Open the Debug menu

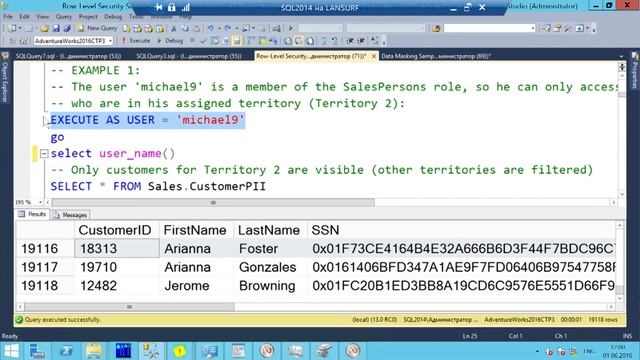point(113,17)
